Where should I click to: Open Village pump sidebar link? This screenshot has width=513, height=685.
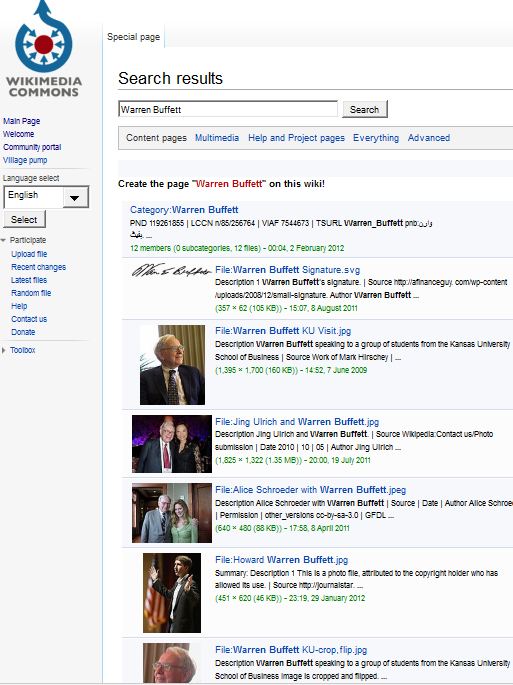25,160
